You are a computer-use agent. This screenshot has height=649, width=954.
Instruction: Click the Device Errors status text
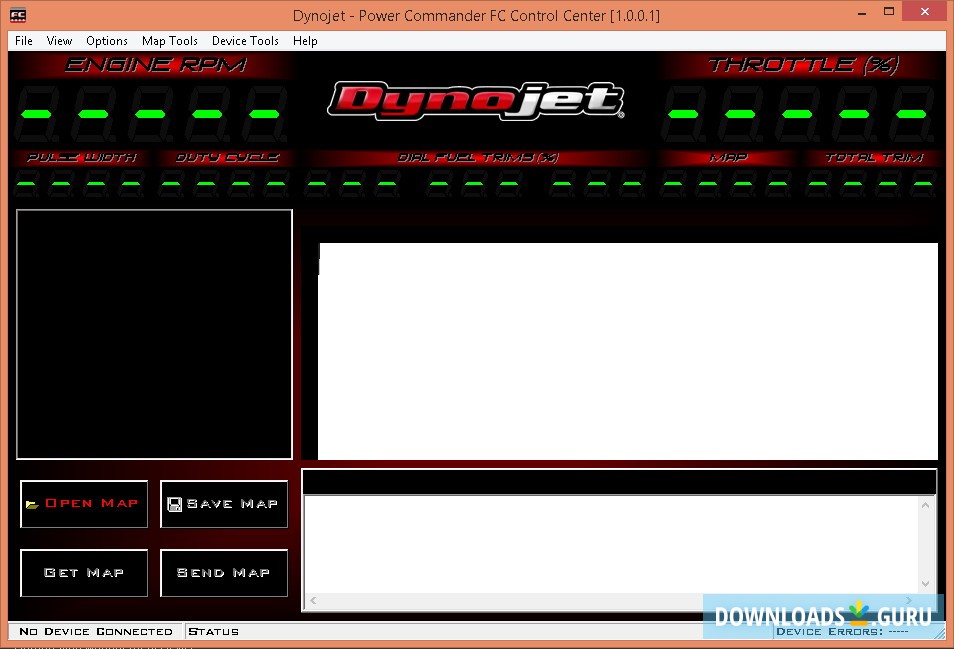[x=842, y=631]
